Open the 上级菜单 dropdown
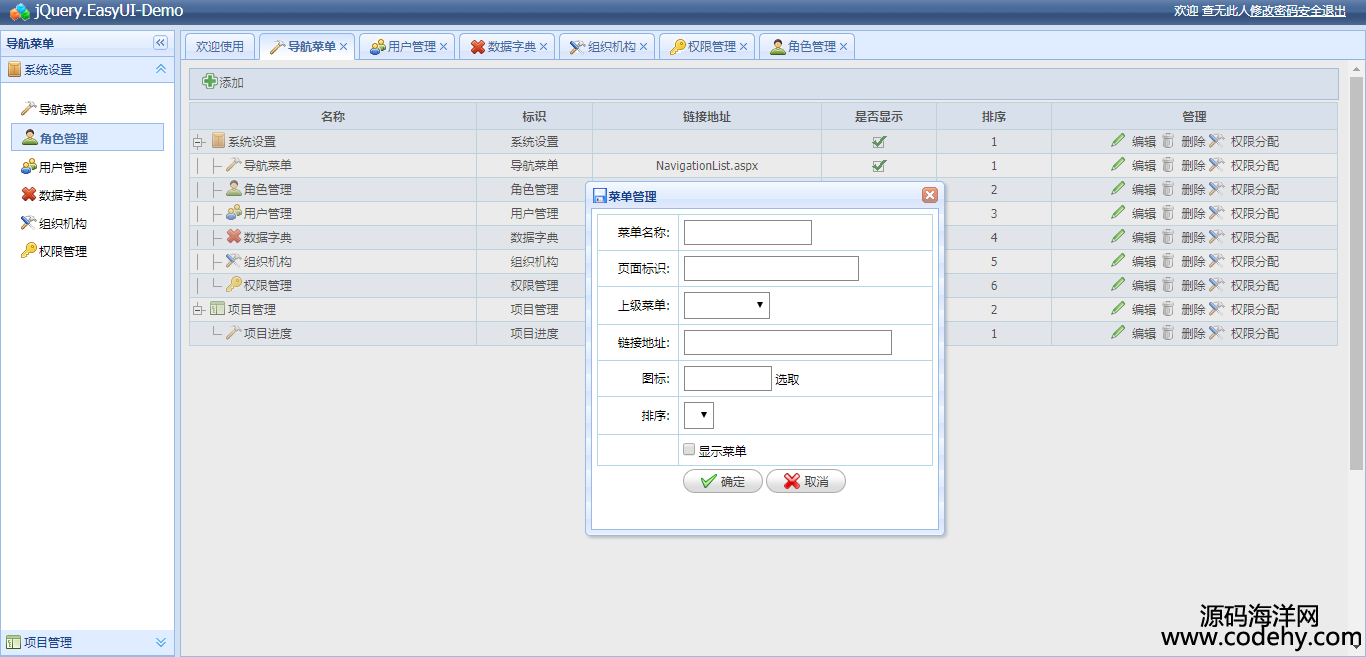The image size is (1366, 657). (727, 305)
